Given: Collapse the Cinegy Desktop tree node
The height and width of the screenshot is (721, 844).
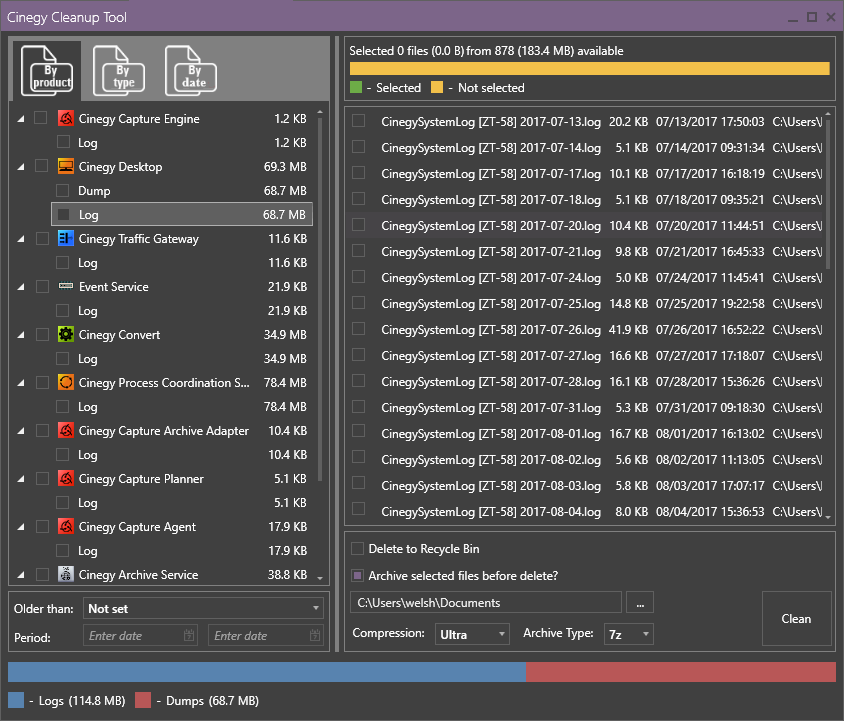Looking at the screenshot, I should 20,167.
